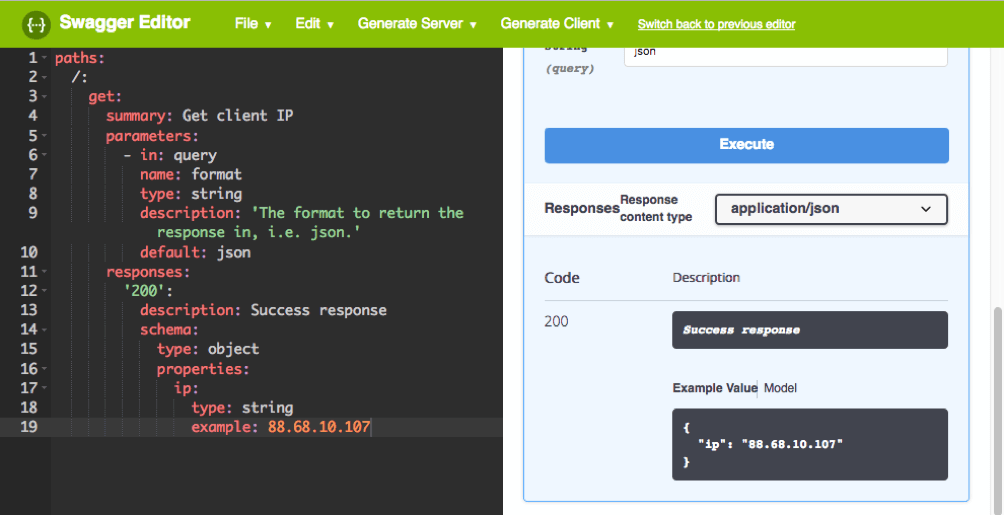Click the format query input field
The width and height of the screenshot is (1004, 515).
click(785, 52)
